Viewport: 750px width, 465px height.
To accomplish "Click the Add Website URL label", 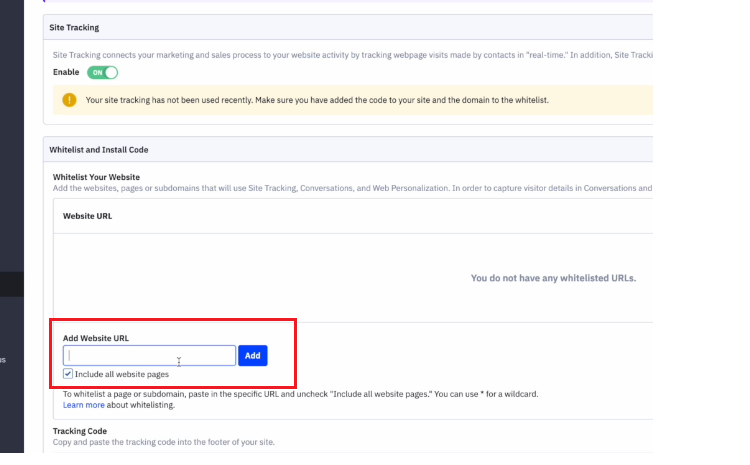I will 96,338.
